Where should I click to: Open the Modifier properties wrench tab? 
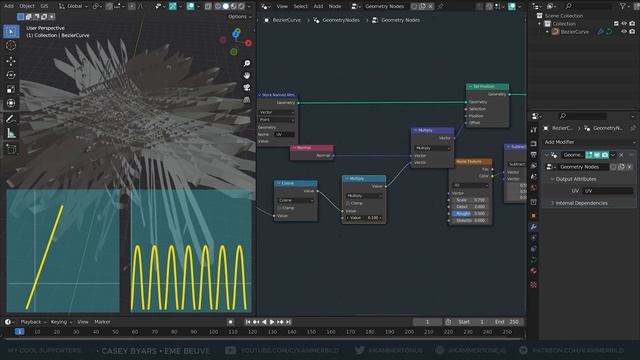[x=533, y=227]
